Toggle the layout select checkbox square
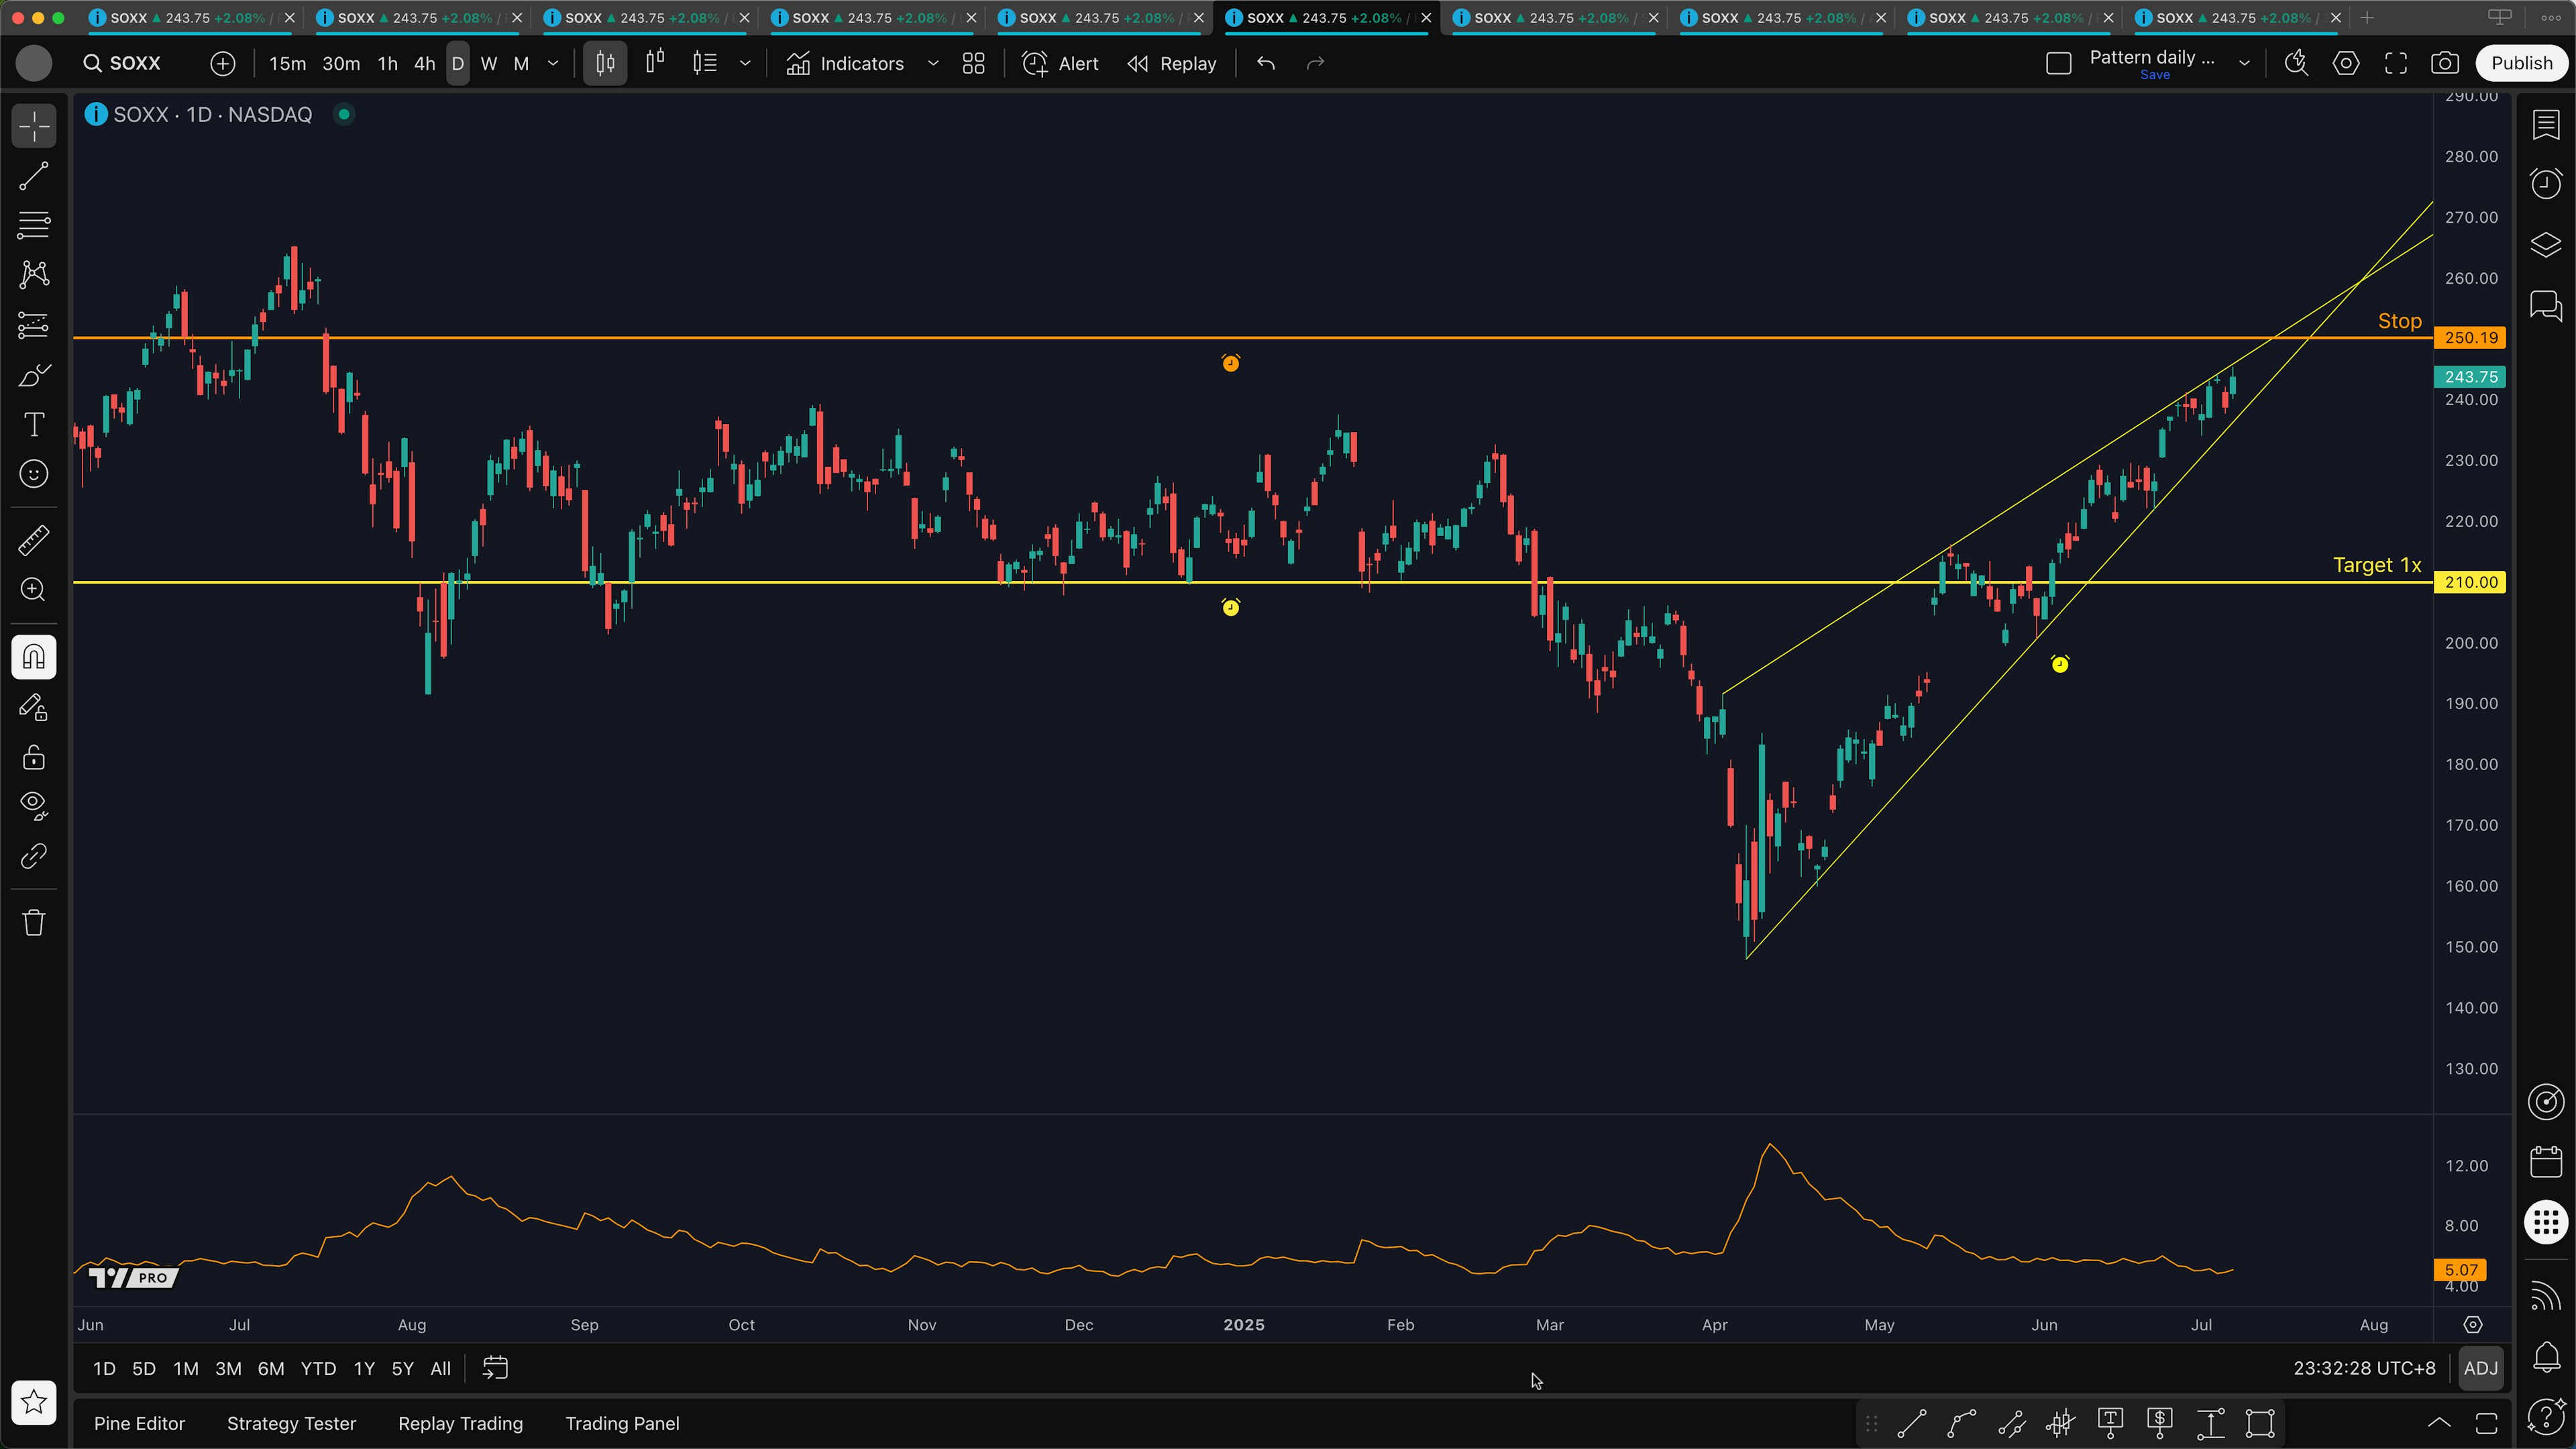The width and height of the screenshot is (2576, 1449). click(2058, 64)
